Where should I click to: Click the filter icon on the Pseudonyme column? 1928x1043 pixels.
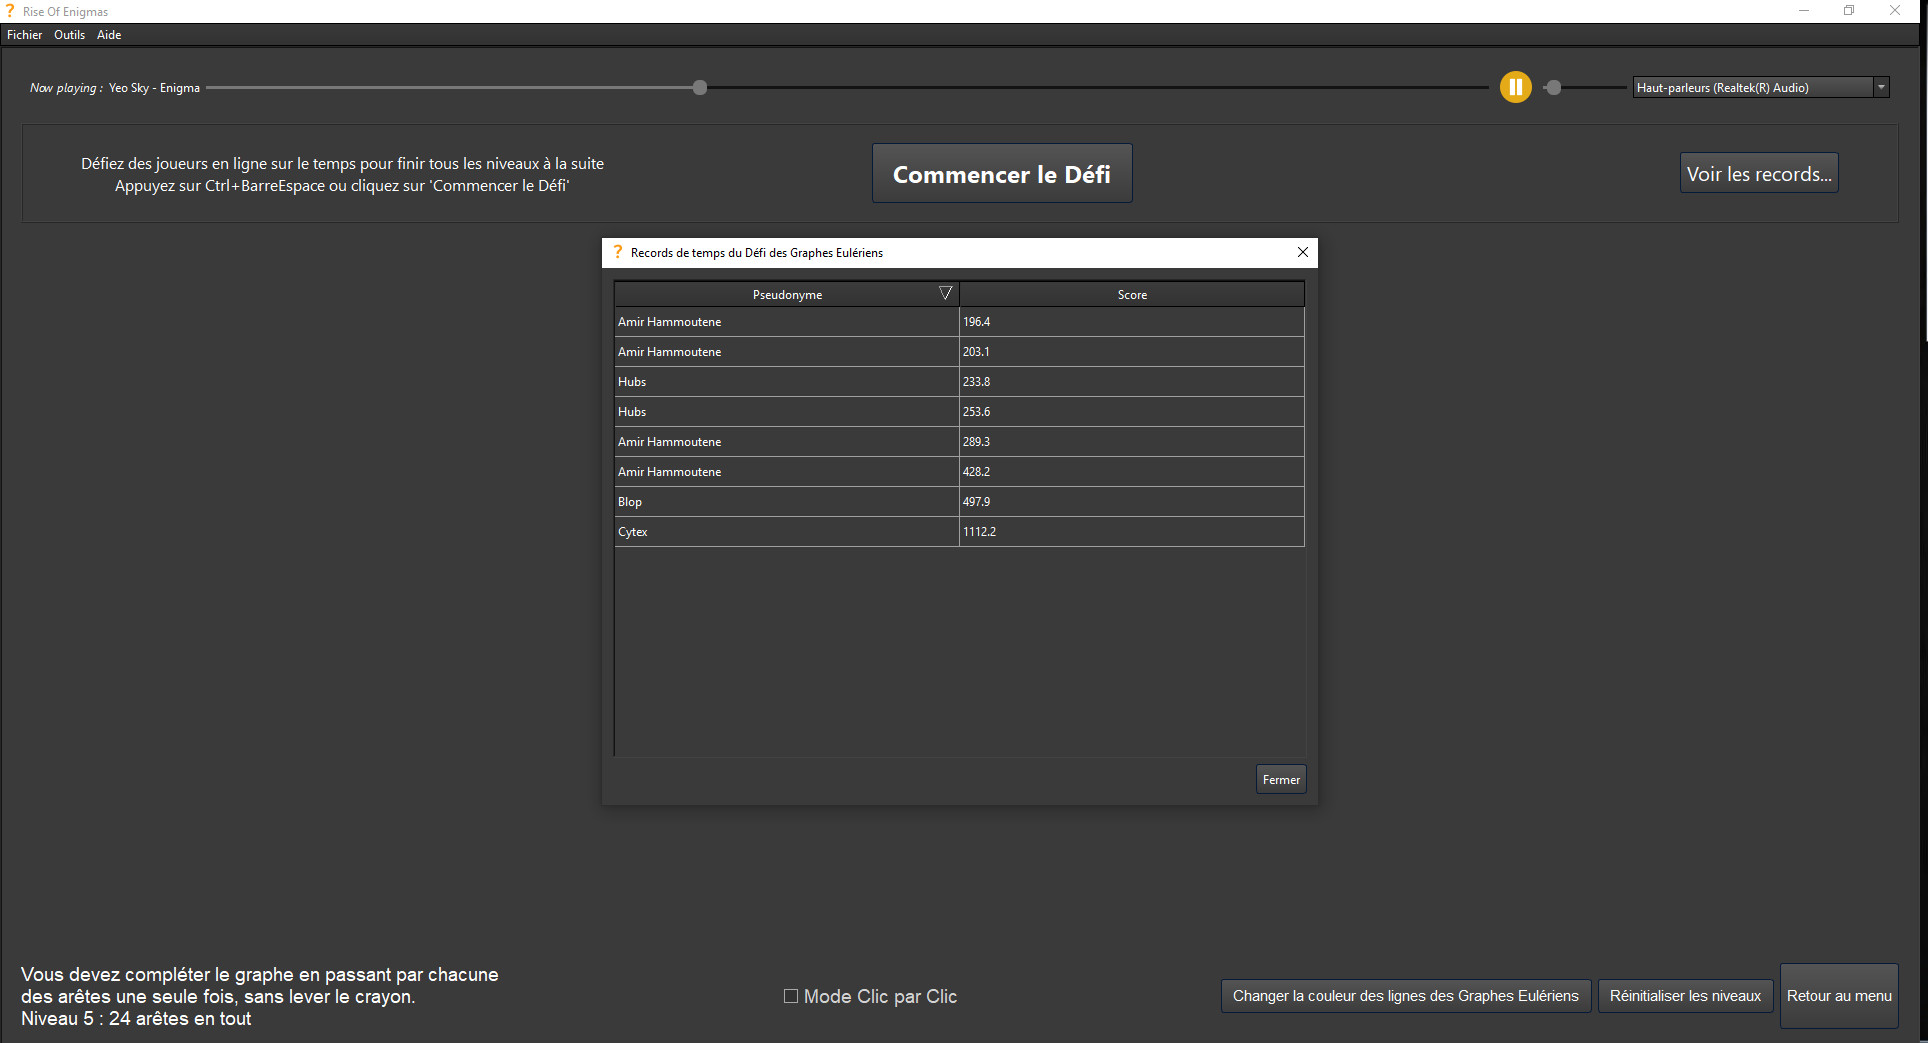click(945, 292)
